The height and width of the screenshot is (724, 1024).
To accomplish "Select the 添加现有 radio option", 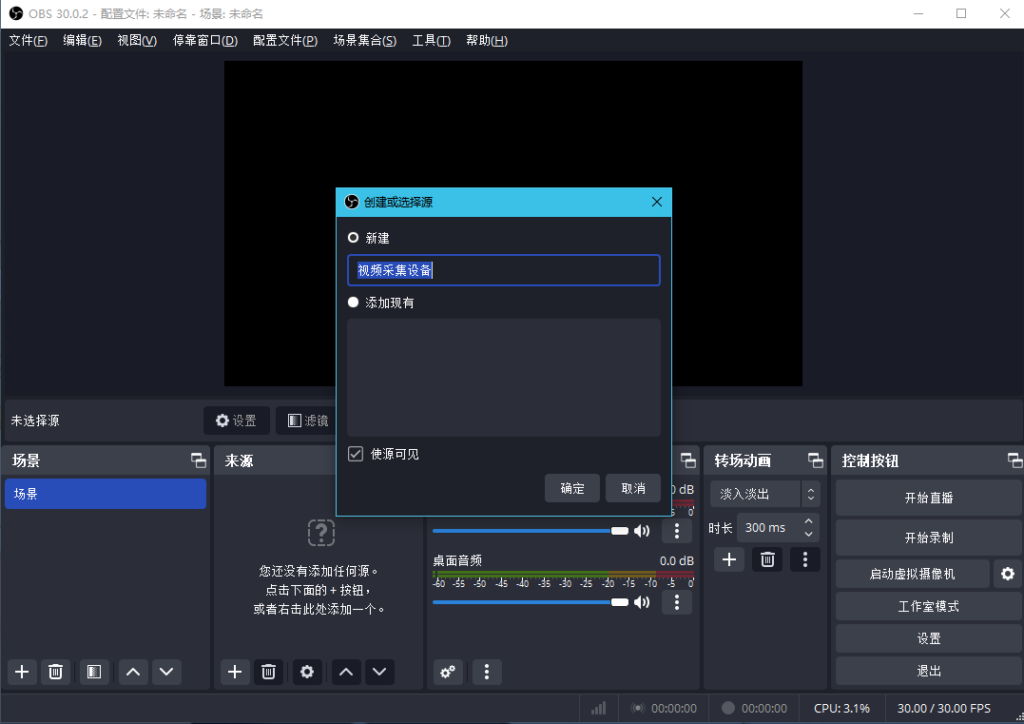I will (353, 302).
